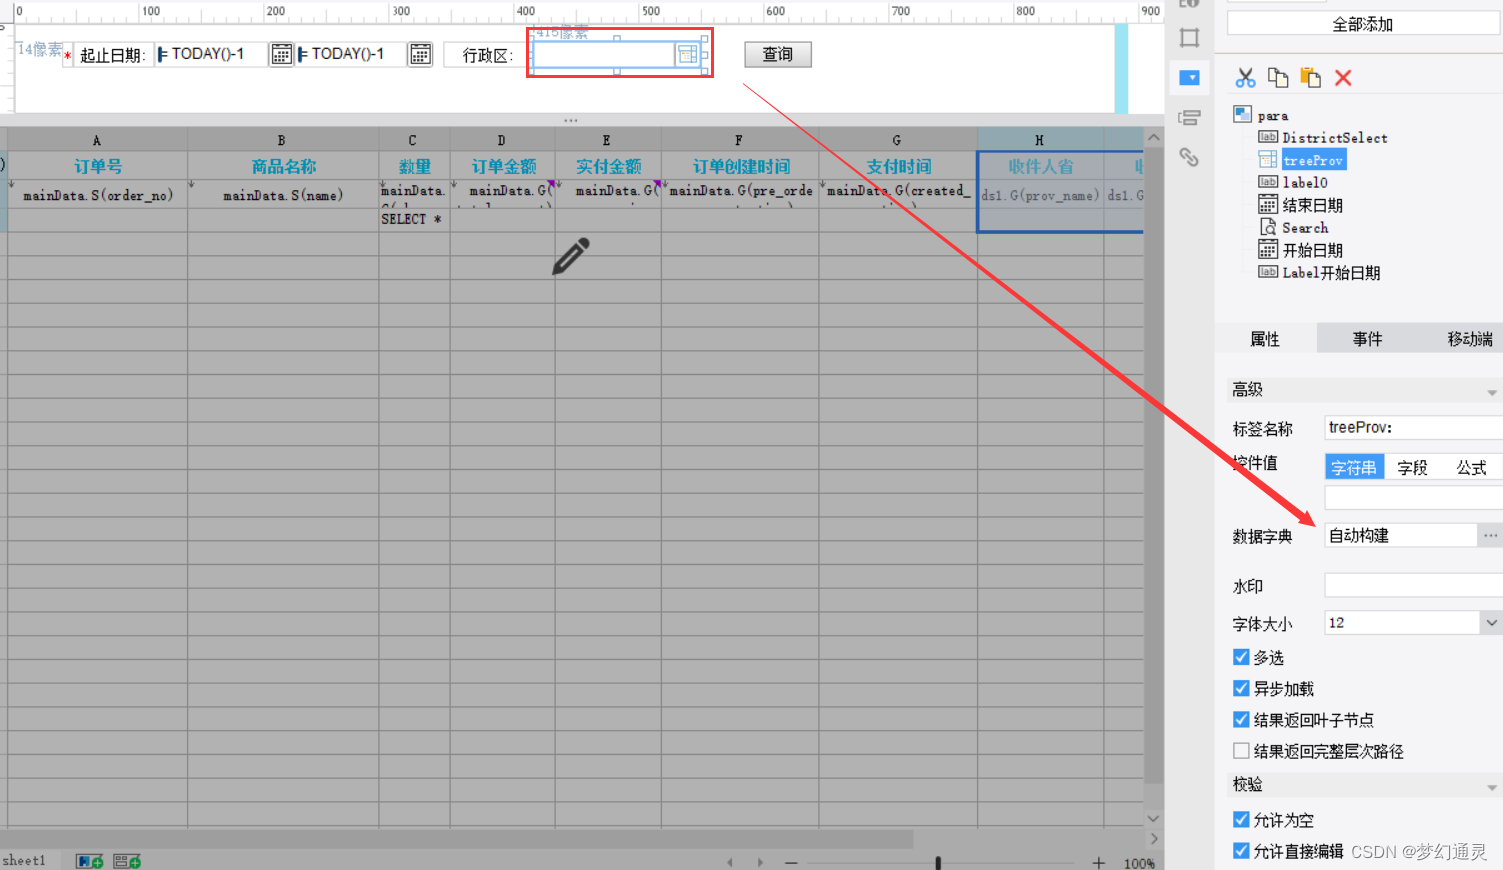Click the 标签名称 input field

(1413, 428)
